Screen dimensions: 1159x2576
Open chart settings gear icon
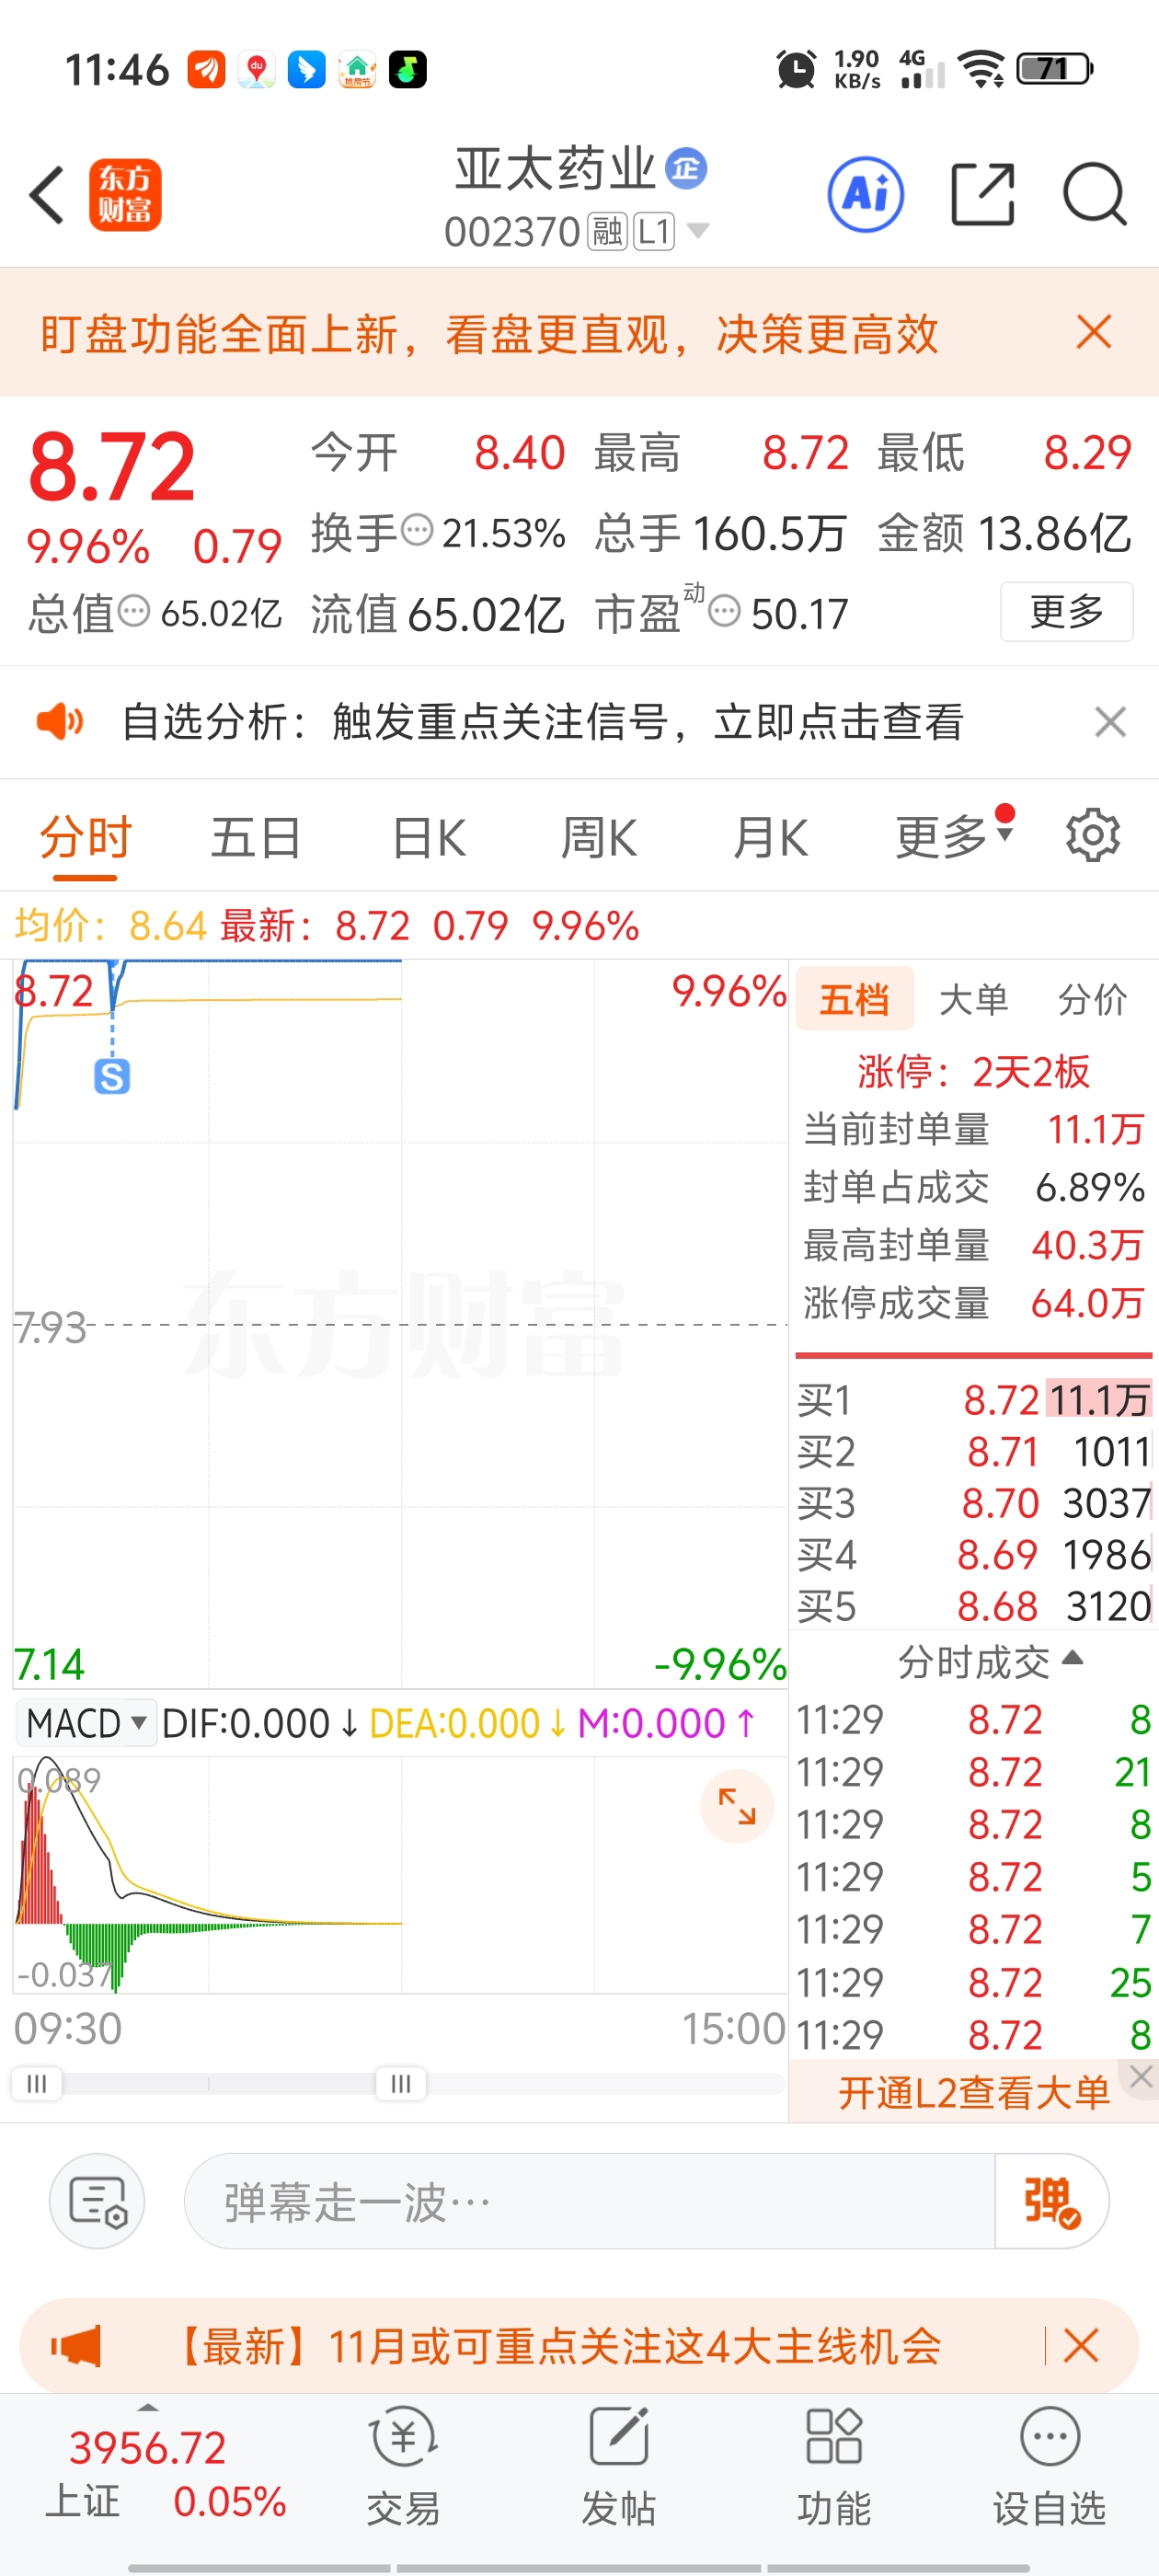(x=1092, y=835)
